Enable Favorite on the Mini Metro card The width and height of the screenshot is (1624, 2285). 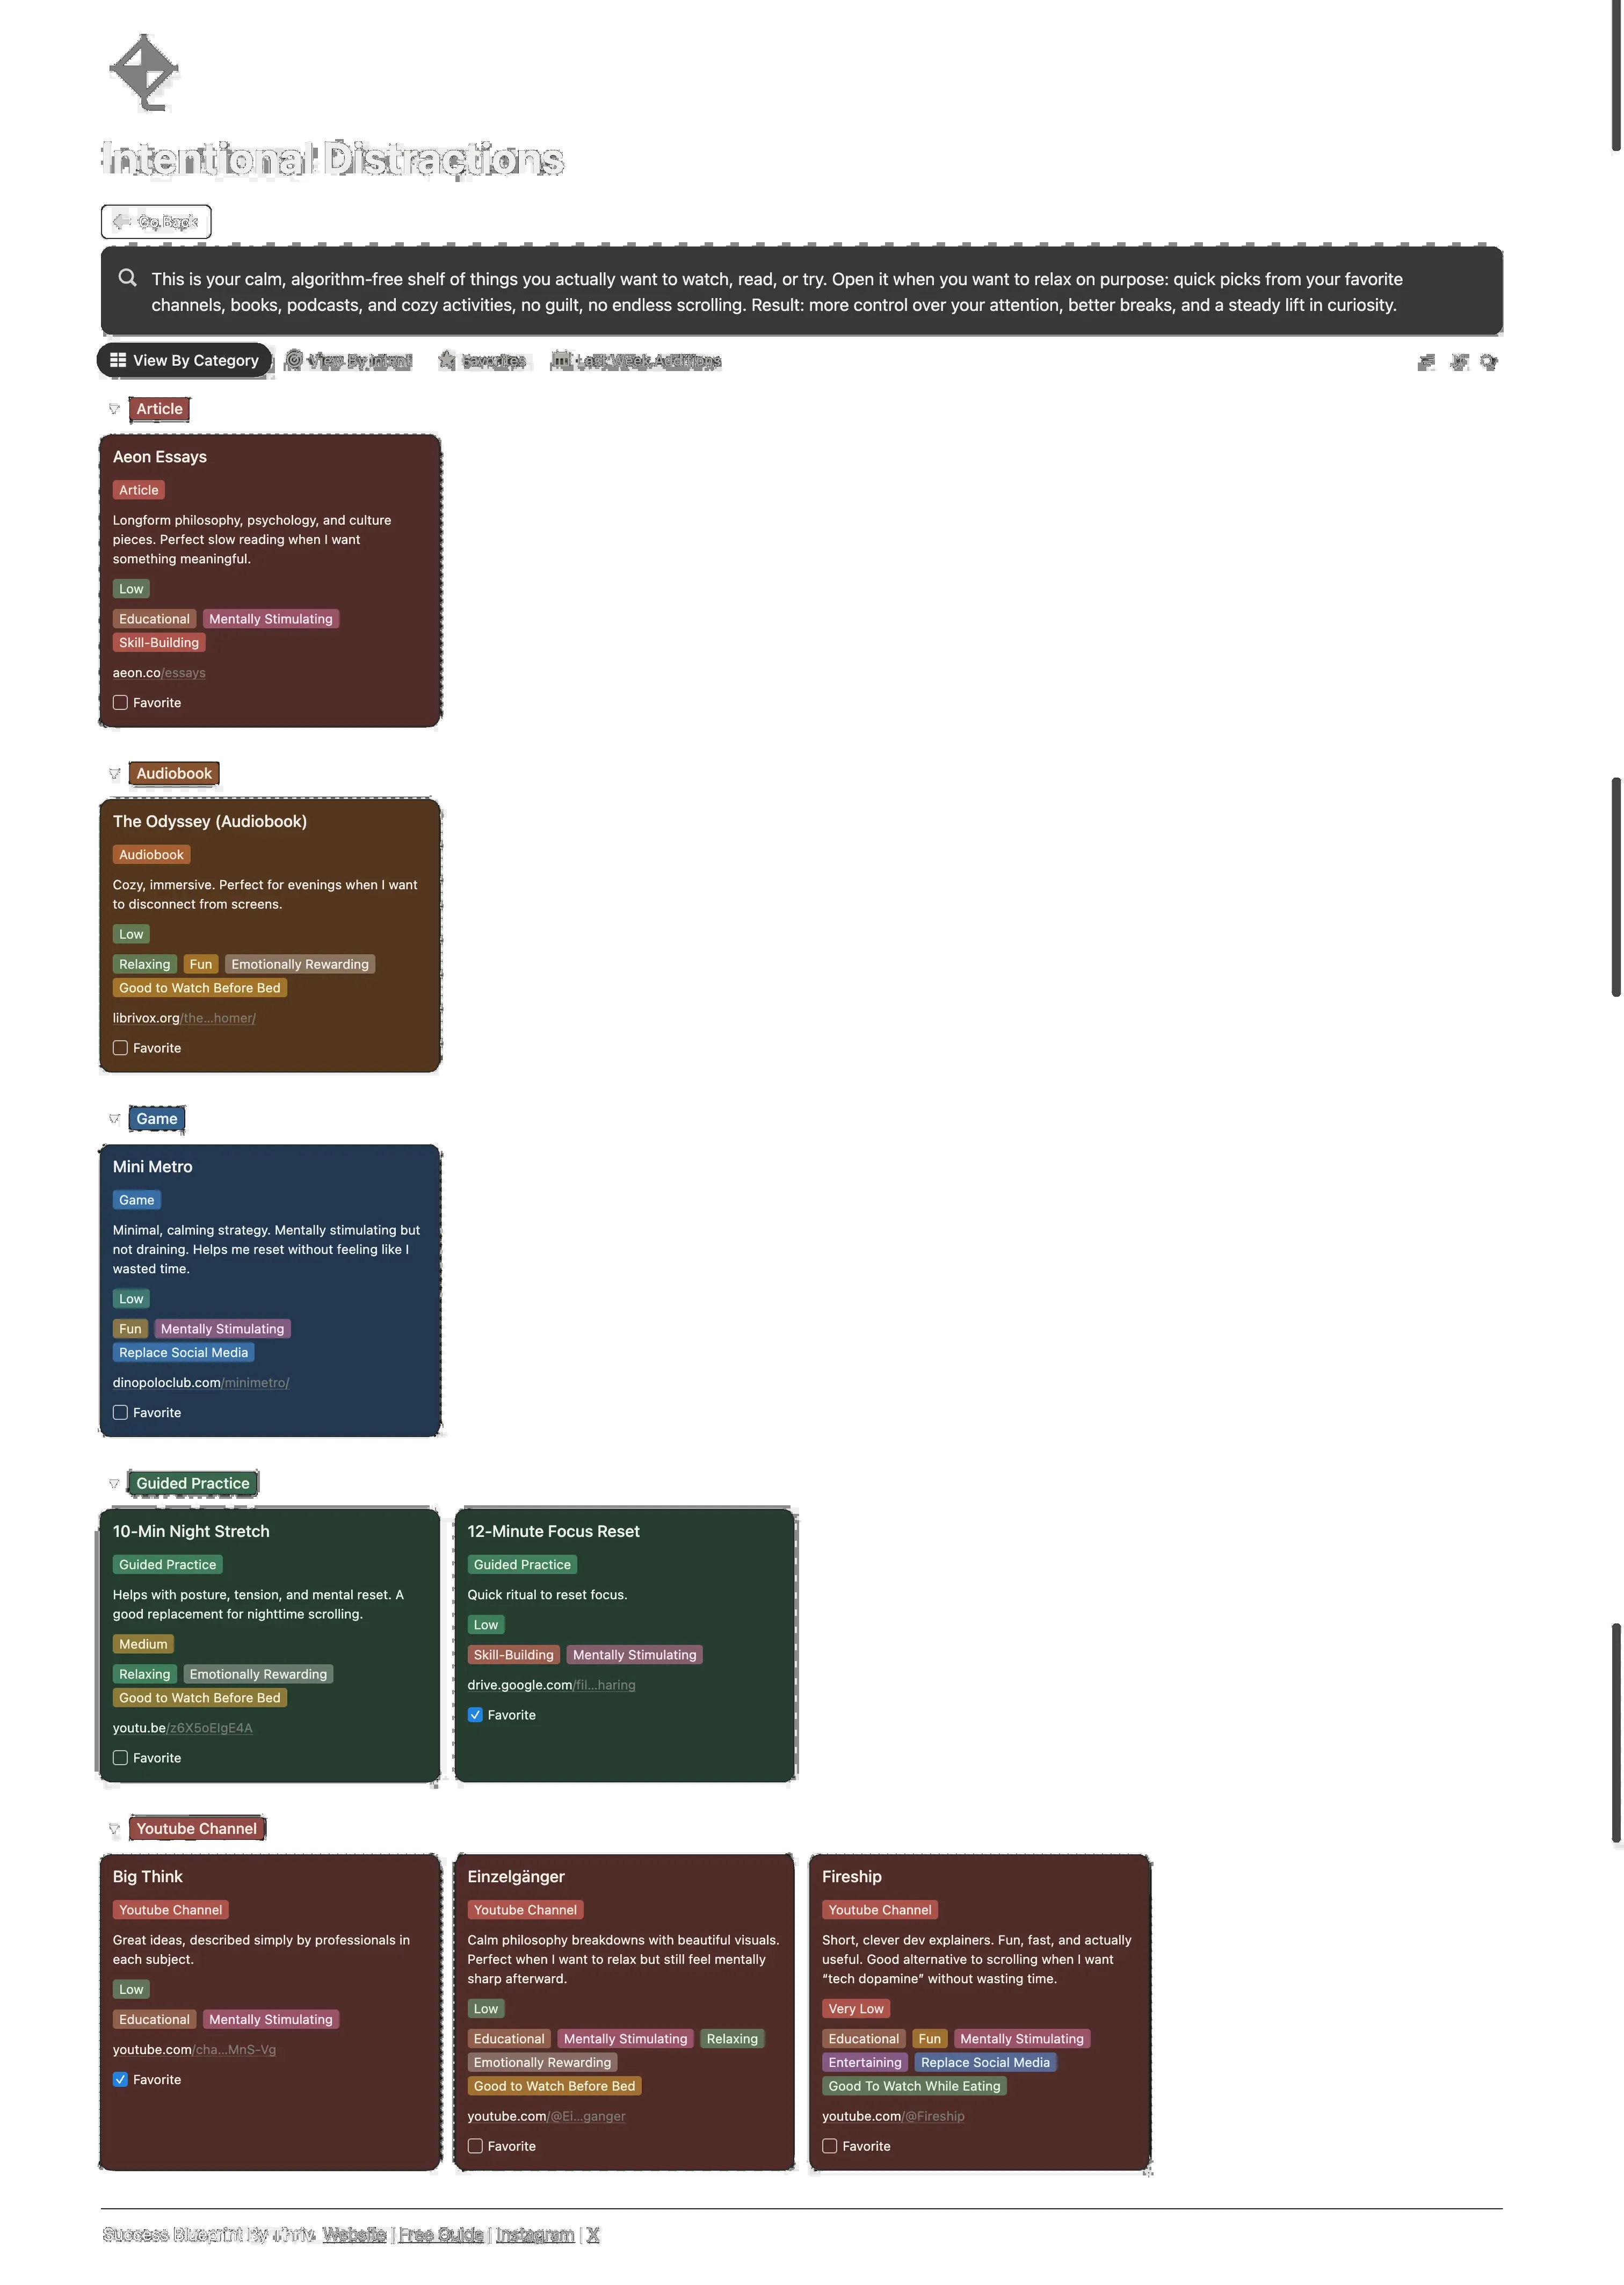point(120,1412)
